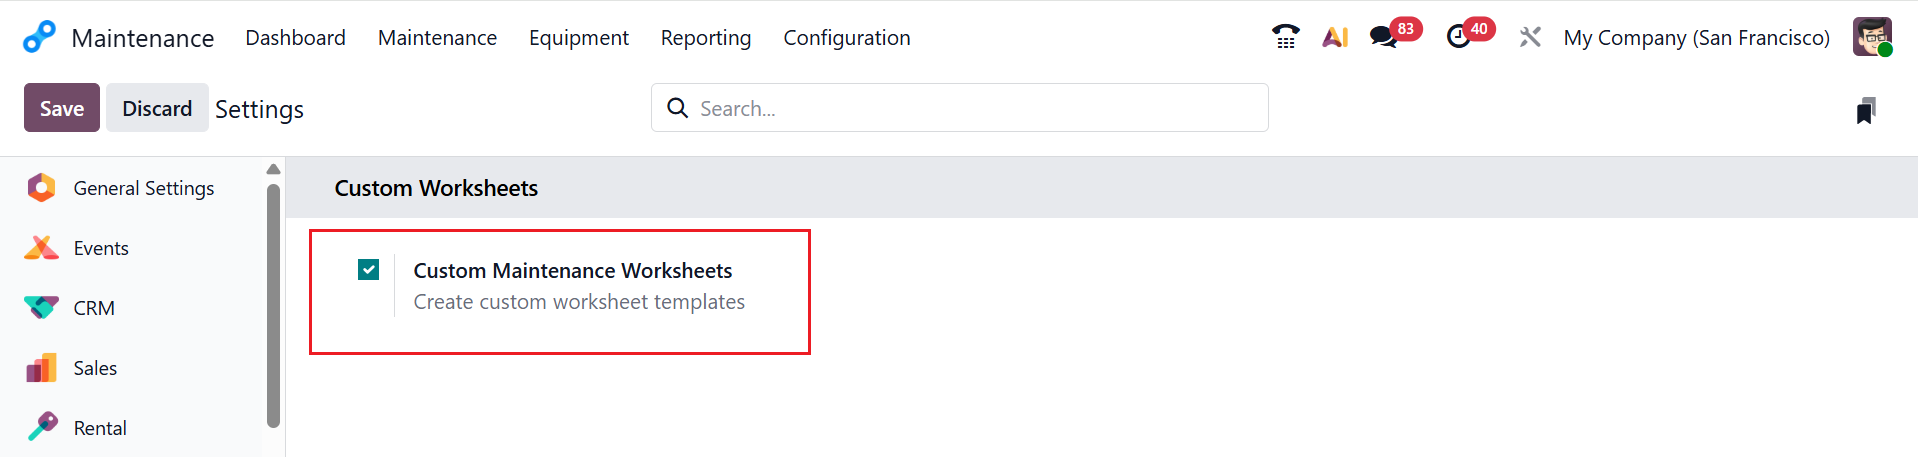
Task: Click the user avatar picture
Action: [1871, 38]
